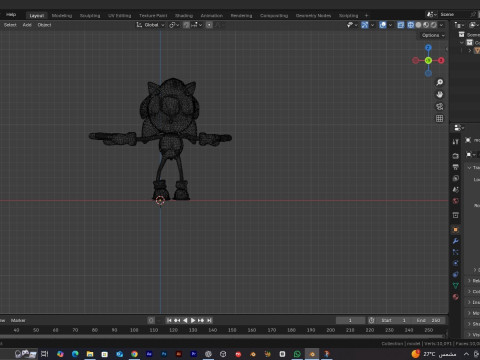Switch to the Layout workspace tab
Screen dimensions: 480x360
(x=37, y=16)
